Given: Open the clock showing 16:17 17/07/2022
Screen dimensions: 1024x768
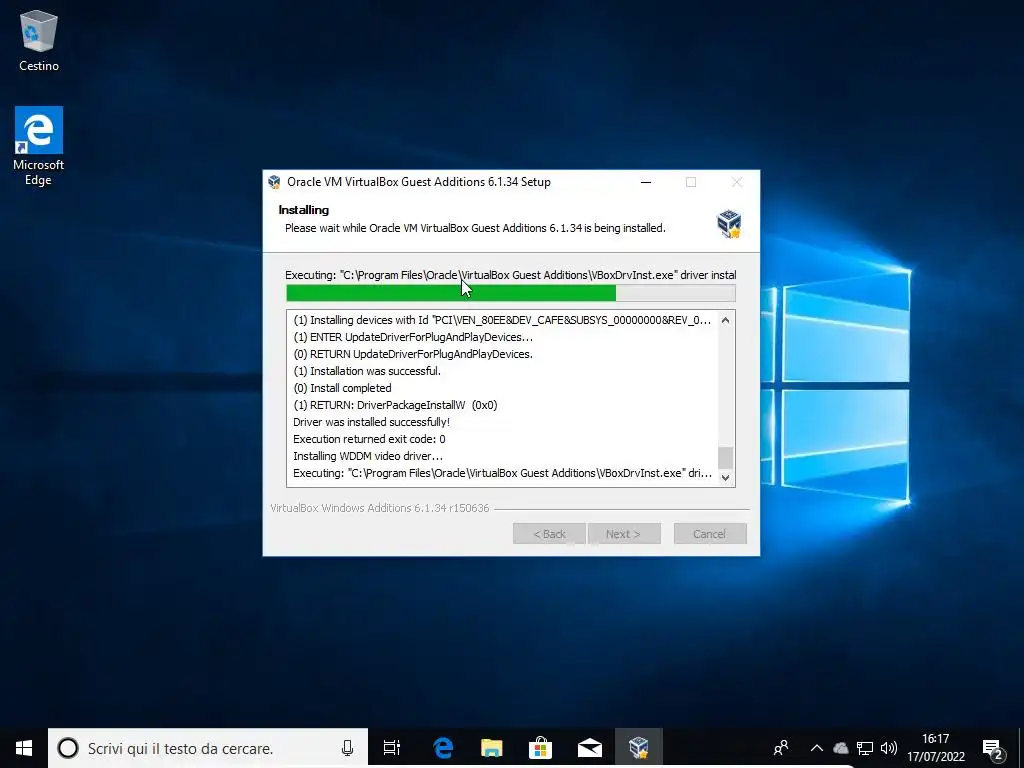Looking at the screenshot, I should pos(935,748).
